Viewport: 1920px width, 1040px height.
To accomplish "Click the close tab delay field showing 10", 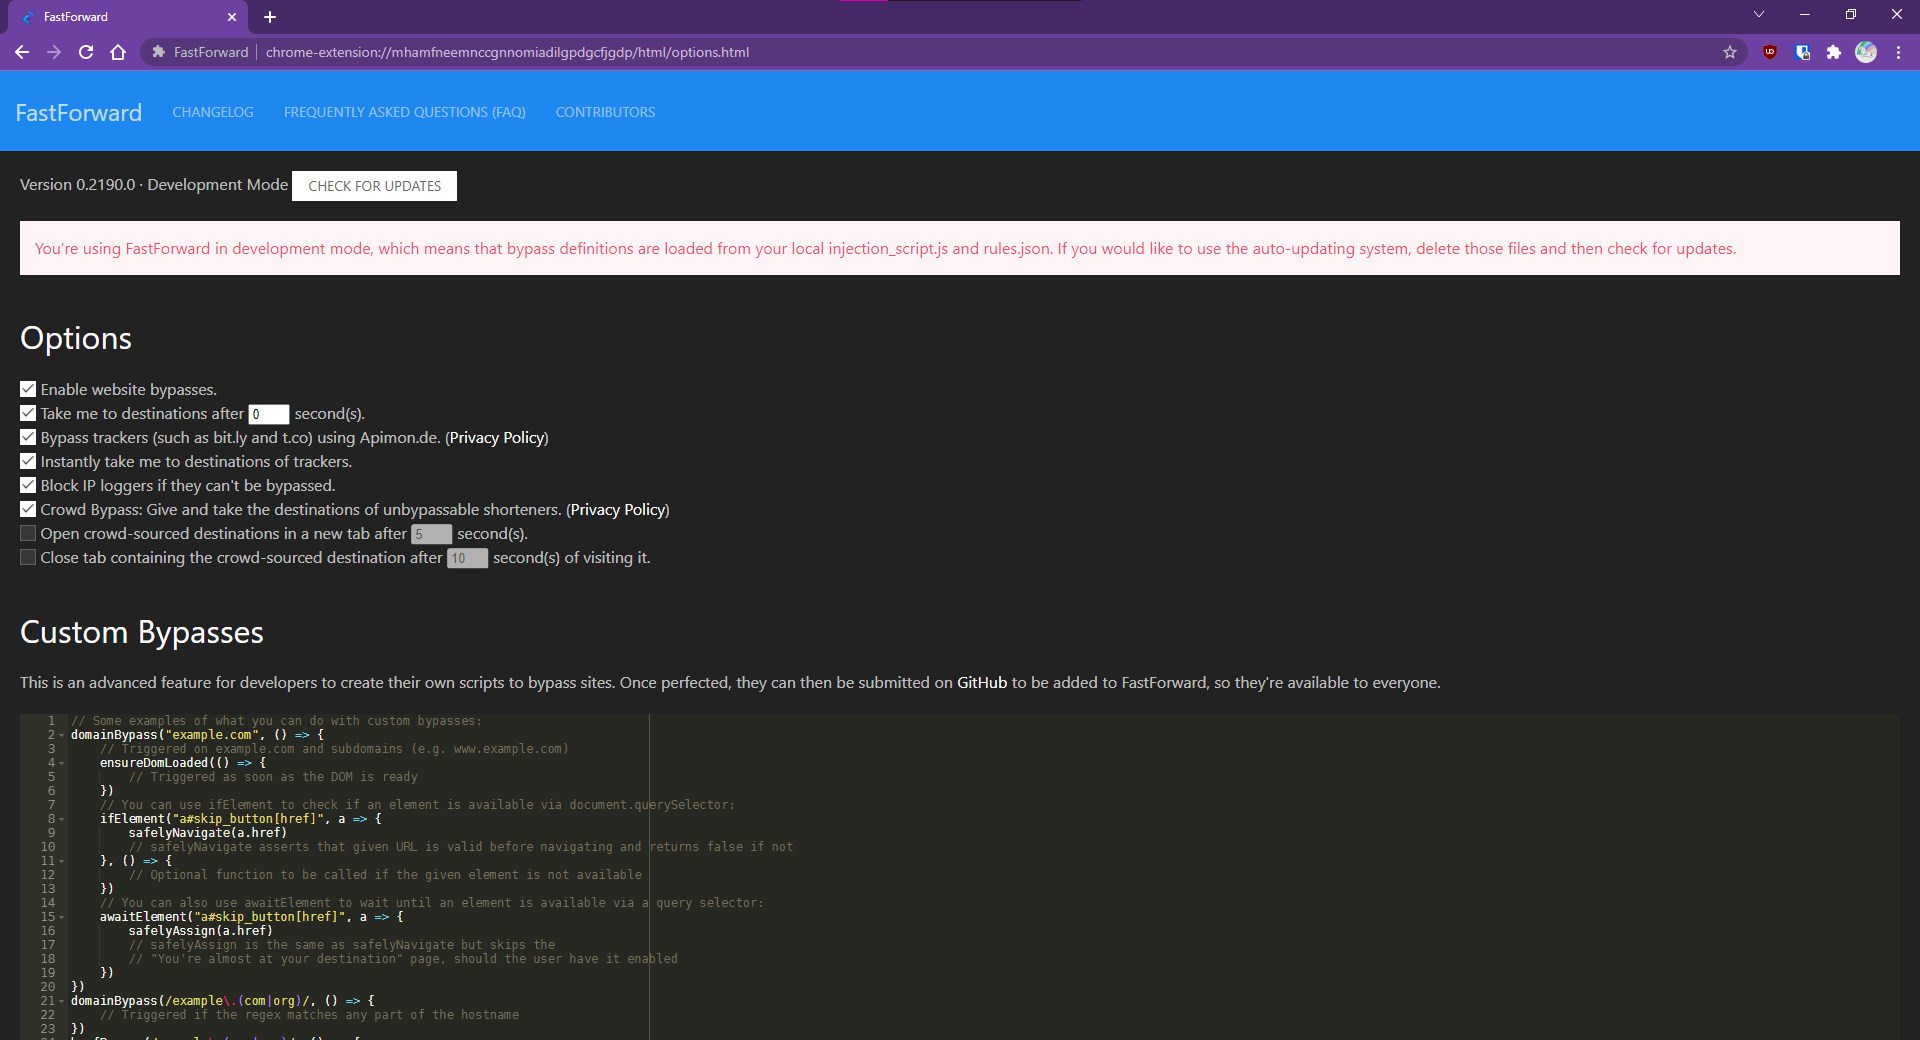I will (468, 558).
